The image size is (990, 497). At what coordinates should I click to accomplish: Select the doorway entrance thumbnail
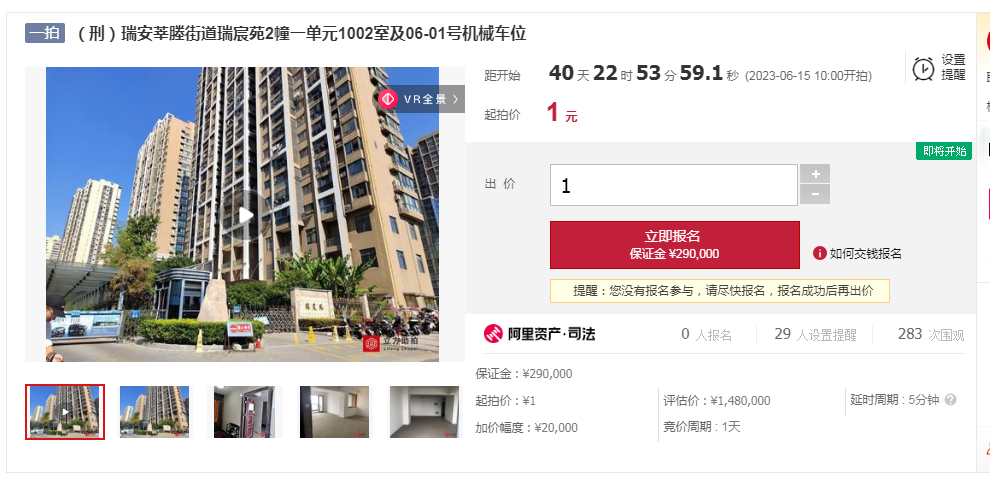(x=244, y=412)
